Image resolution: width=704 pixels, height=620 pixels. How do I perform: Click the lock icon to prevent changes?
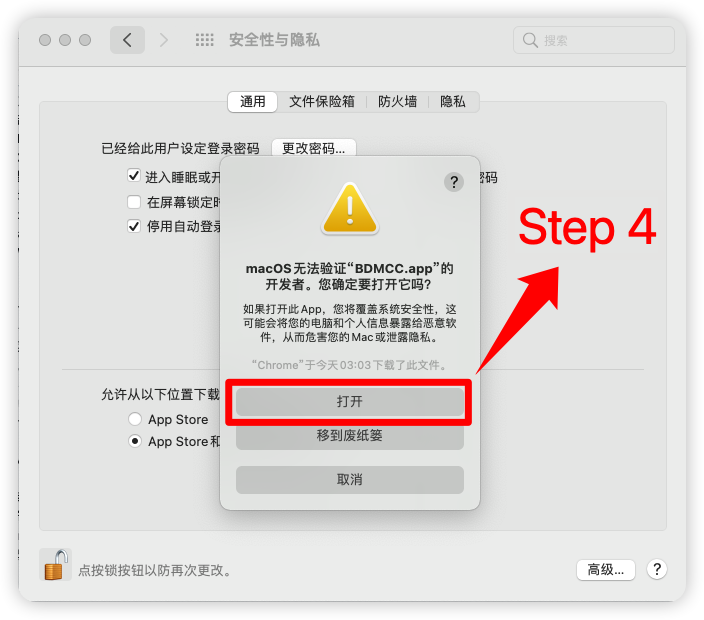coord(56,565)
